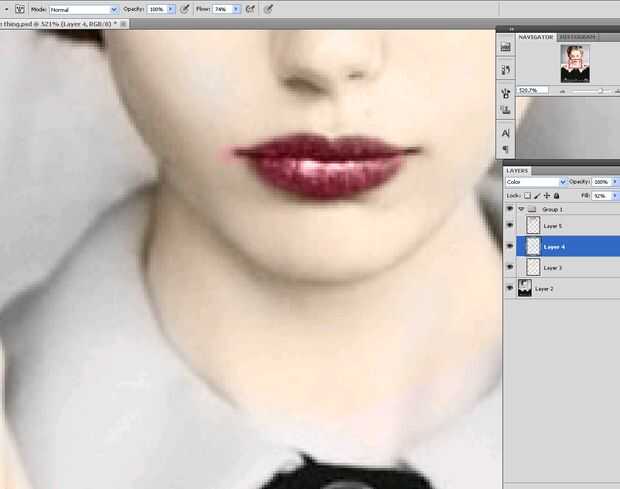Click the Layer 2 photo thumbnail
The width and height of the screenshot is (620, 489).
pos(525,288)
